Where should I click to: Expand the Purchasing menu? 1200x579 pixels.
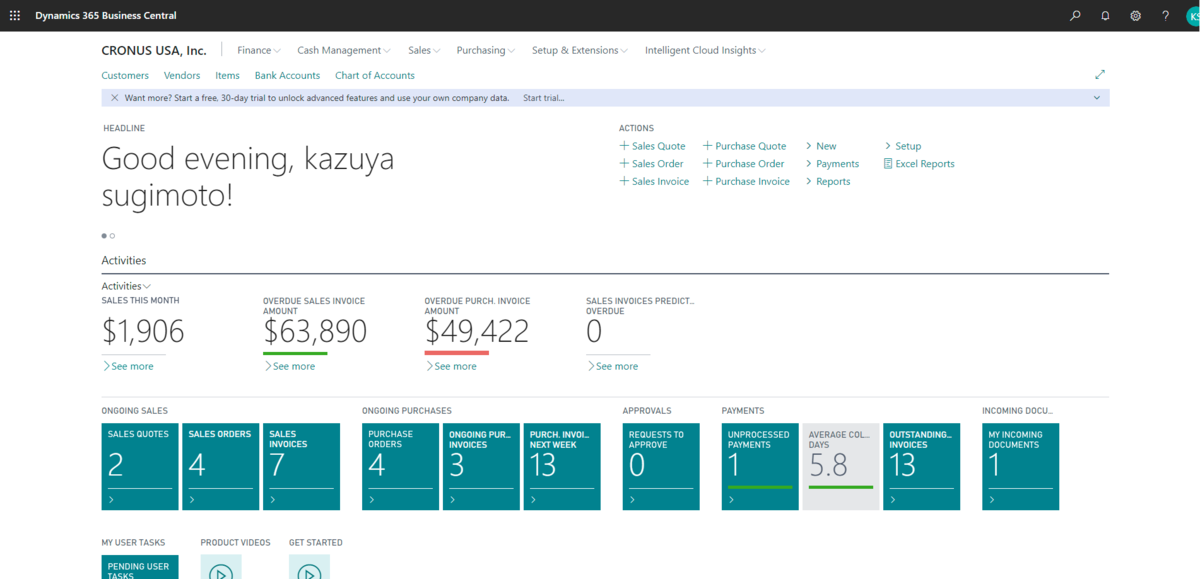pos(486,50)
